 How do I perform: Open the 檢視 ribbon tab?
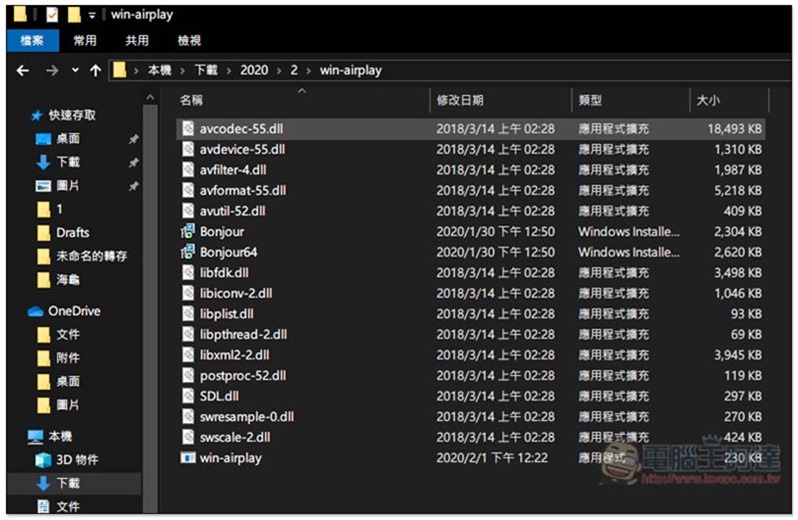click(x=189, y=40)
